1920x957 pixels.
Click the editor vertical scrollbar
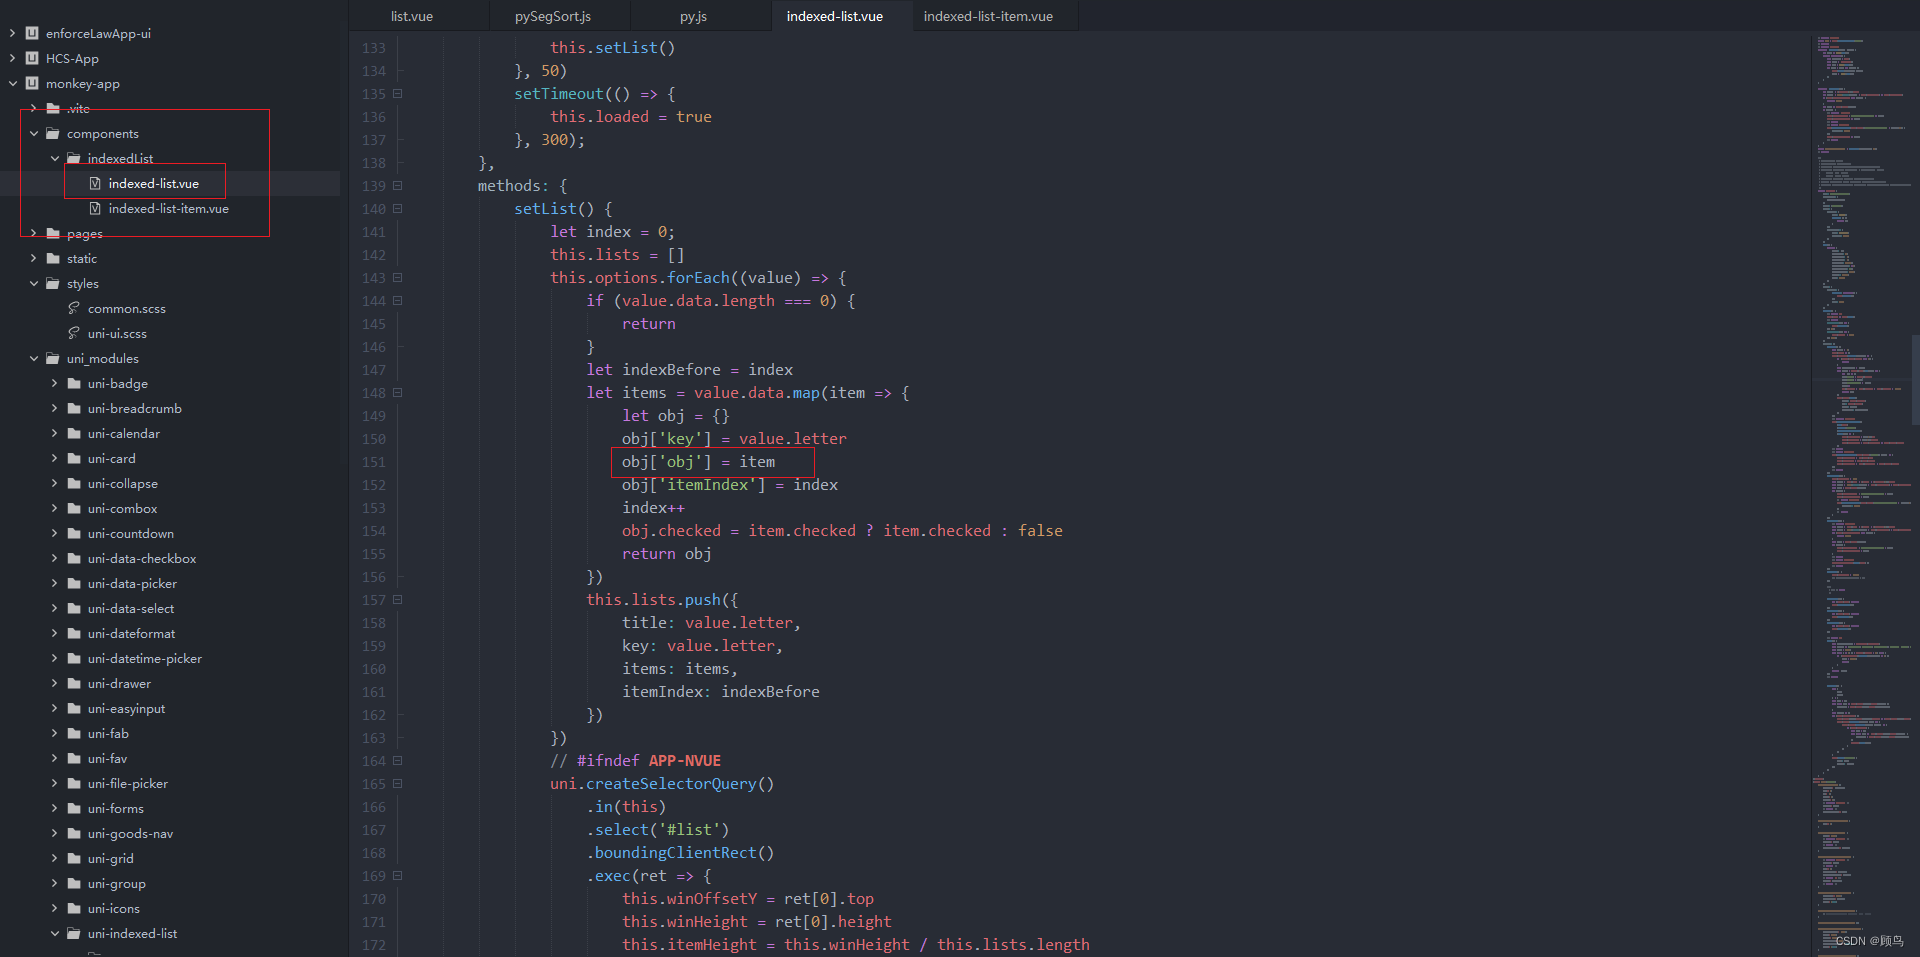click(x=1916, y=380)
